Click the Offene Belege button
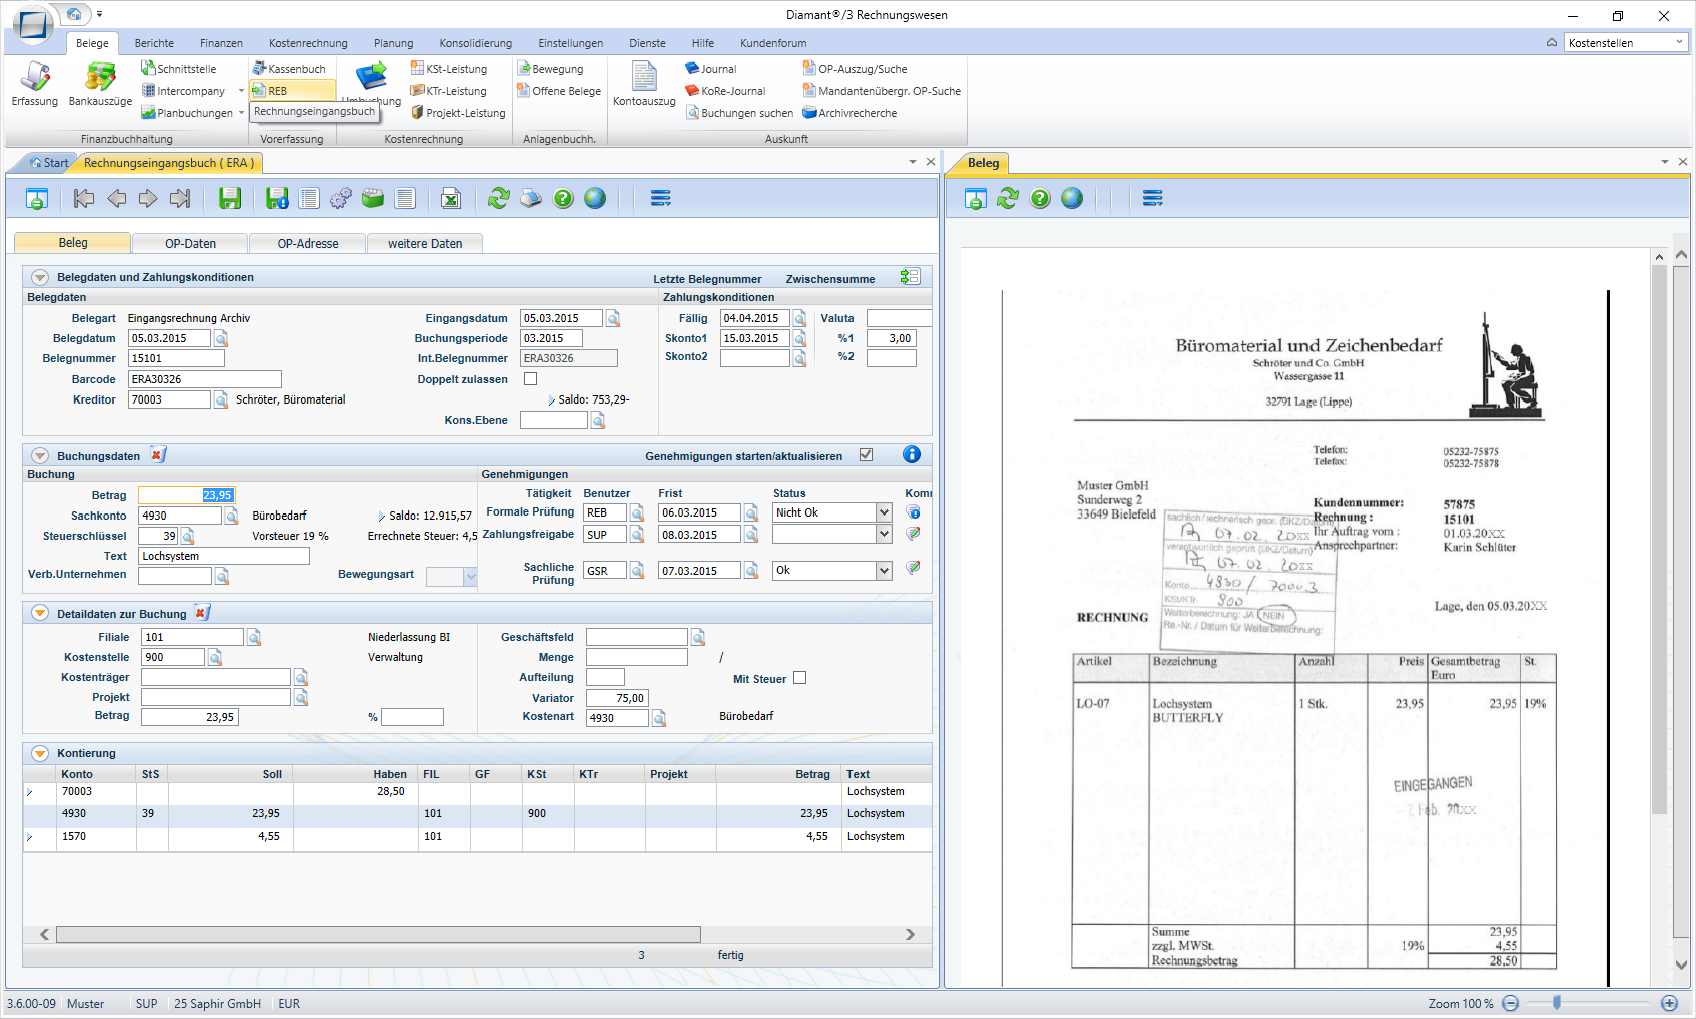 click(559, 91)
